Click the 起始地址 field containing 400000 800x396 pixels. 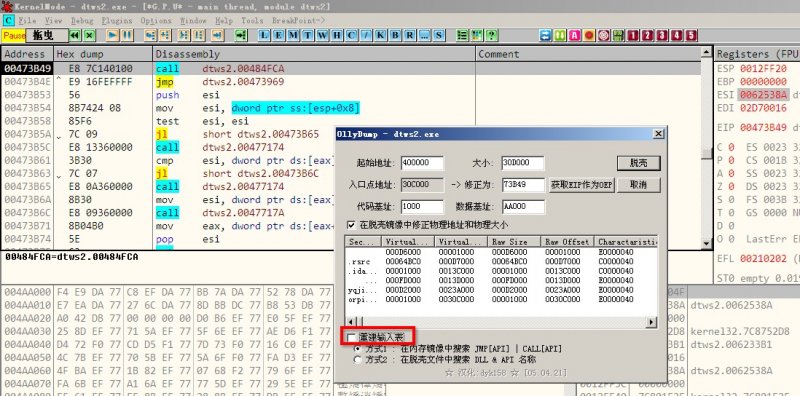[x=422, y=163]
